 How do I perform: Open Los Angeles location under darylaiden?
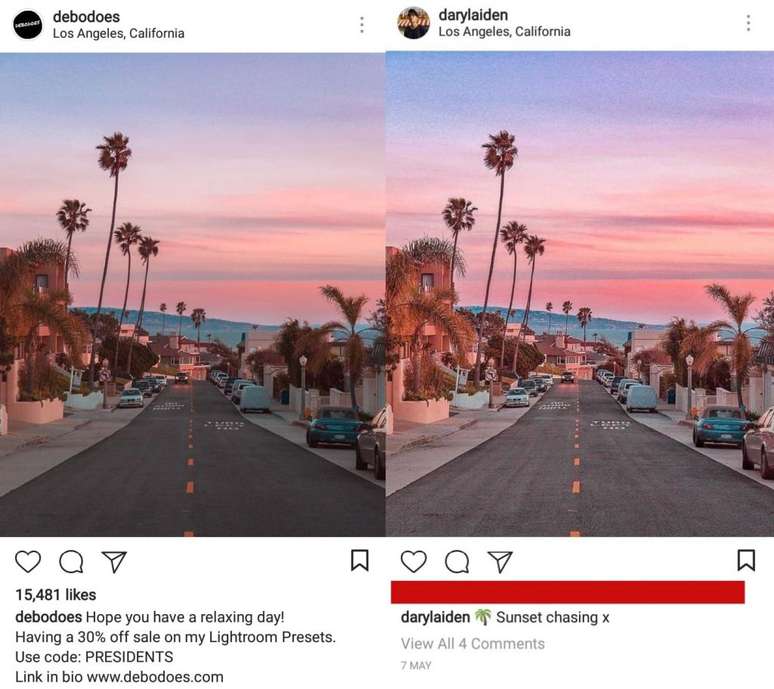coord(504,32)
